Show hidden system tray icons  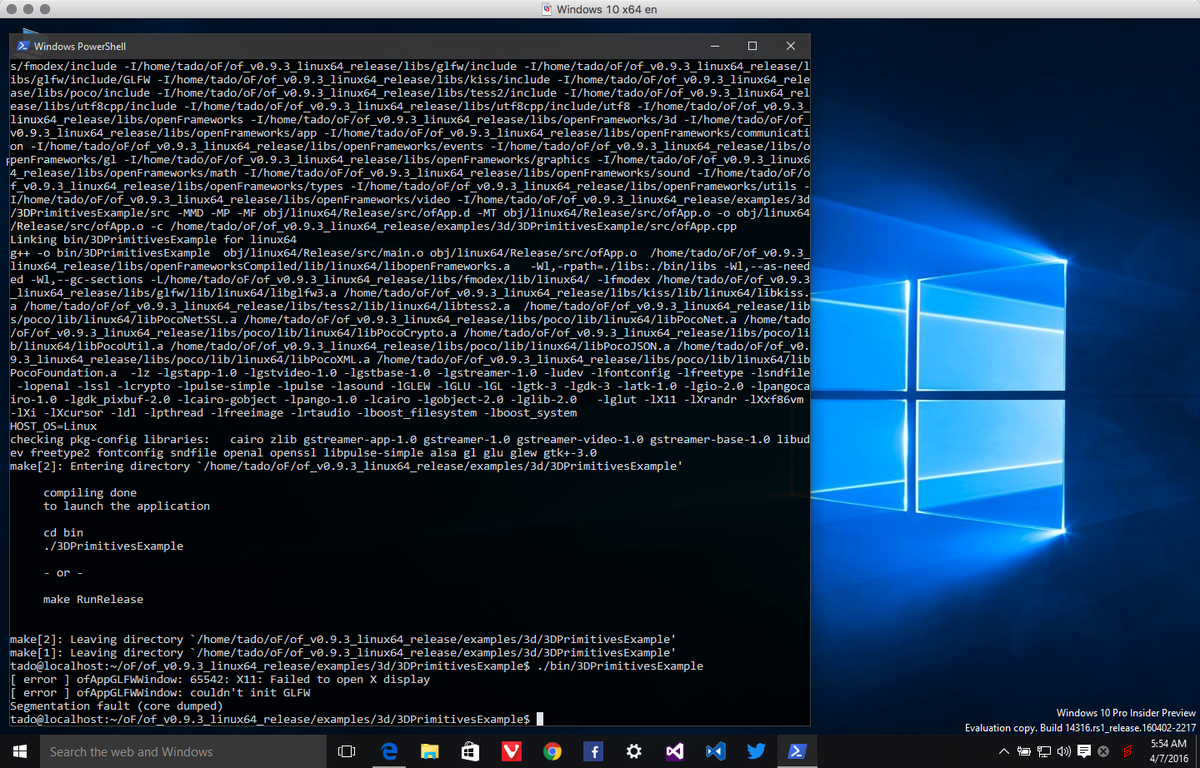(1004, 751)
